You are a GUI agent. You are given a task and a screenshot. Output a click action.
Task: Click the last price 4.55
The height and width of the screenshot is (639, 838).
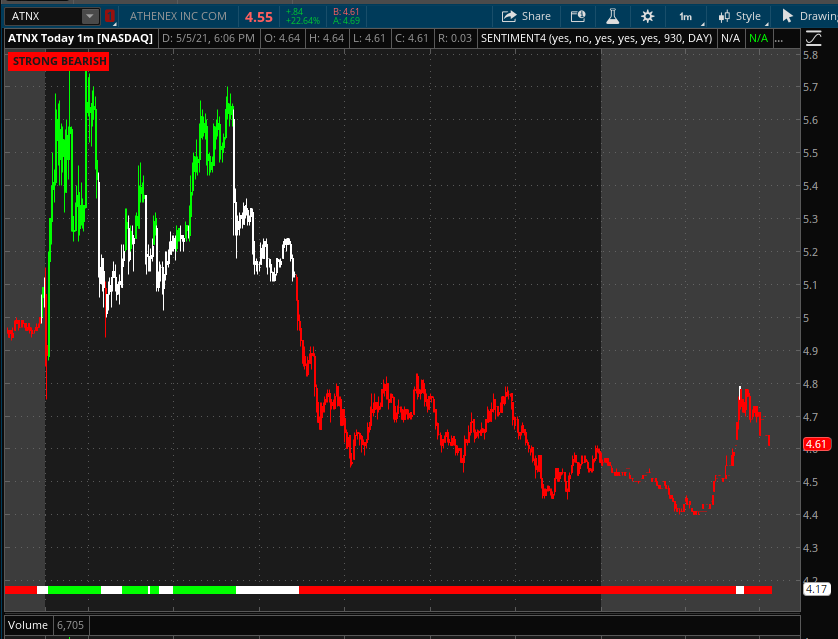[x=259, y=17]
